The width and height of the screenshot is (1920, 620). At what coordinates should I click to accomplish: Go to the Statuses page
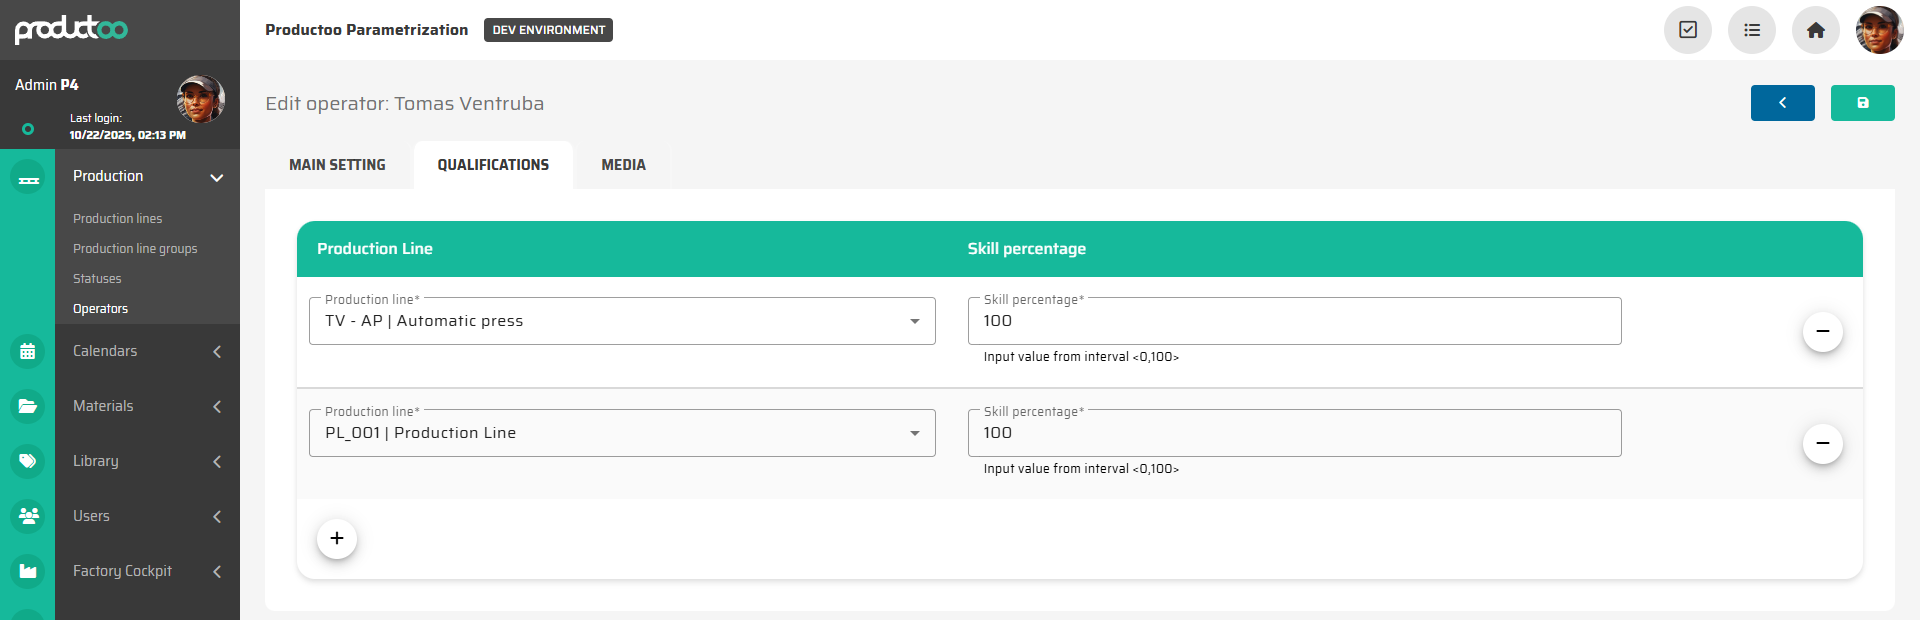[x=97, y=279]
